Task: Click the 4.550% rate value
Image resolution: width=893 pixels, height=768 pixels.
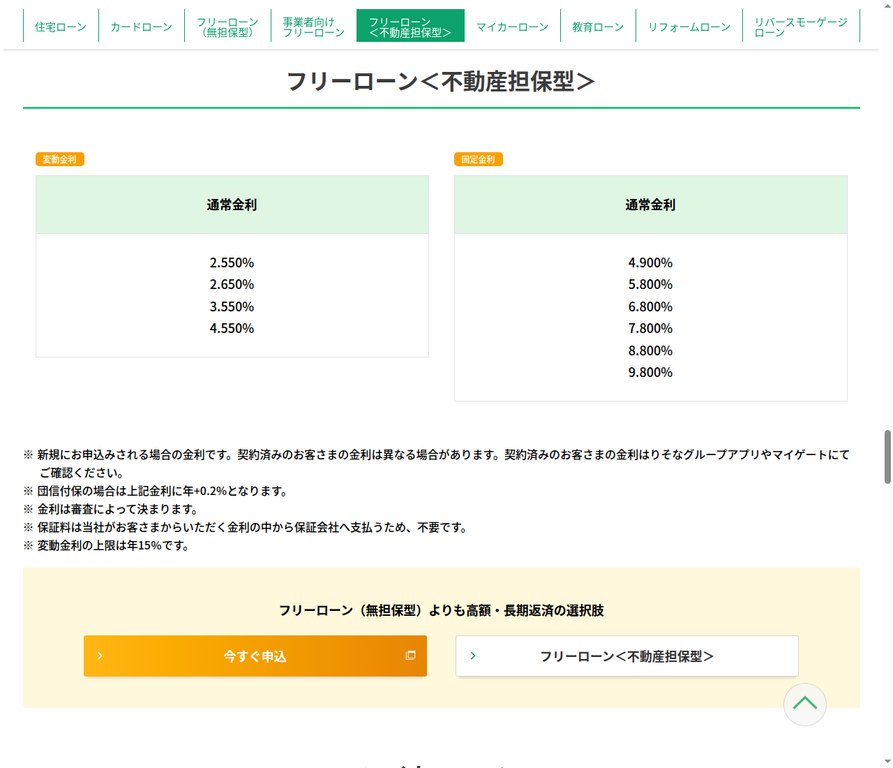Action: click(x=232, y=328)
